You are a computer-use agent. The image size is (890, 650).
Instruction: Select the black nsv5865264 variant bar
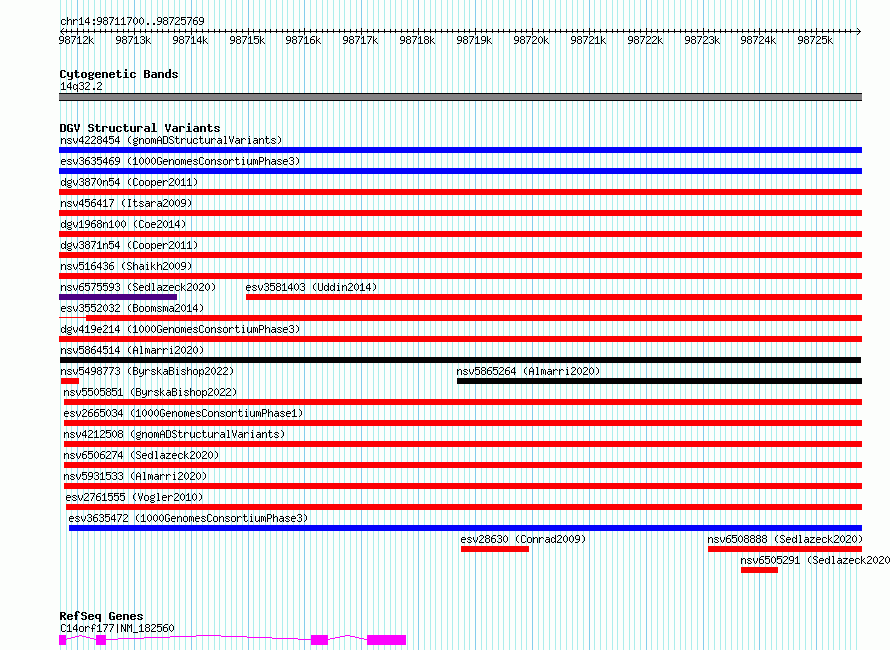660,381
